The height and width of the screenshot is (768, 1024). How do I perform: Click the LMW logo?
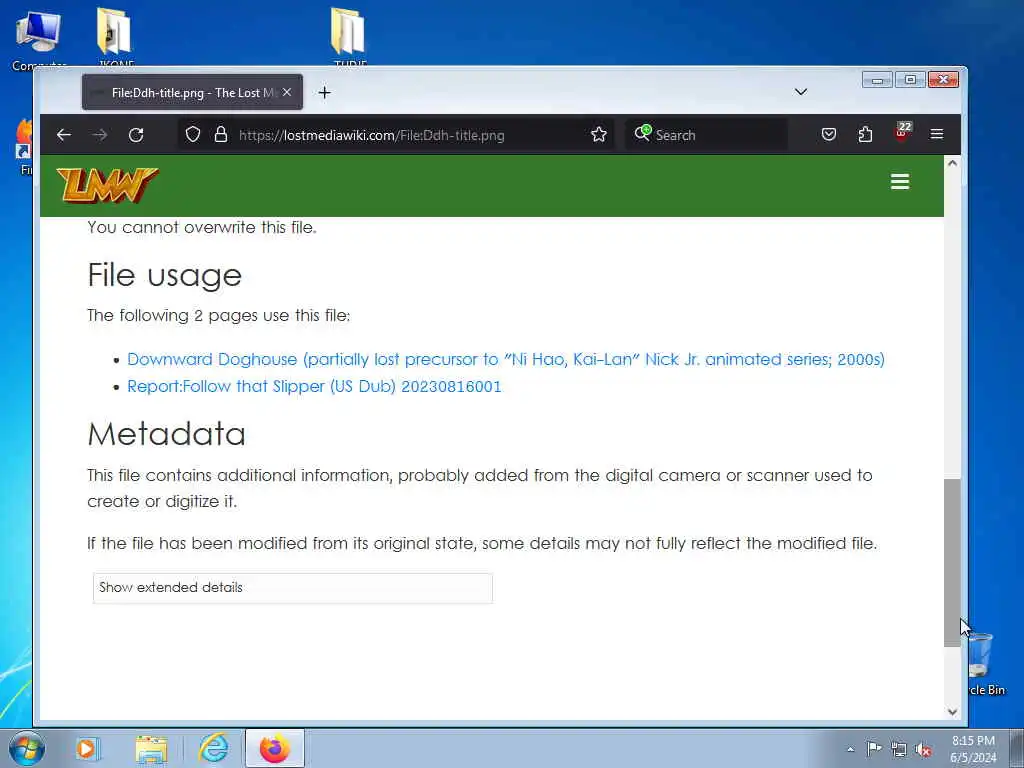pos(107,185)
